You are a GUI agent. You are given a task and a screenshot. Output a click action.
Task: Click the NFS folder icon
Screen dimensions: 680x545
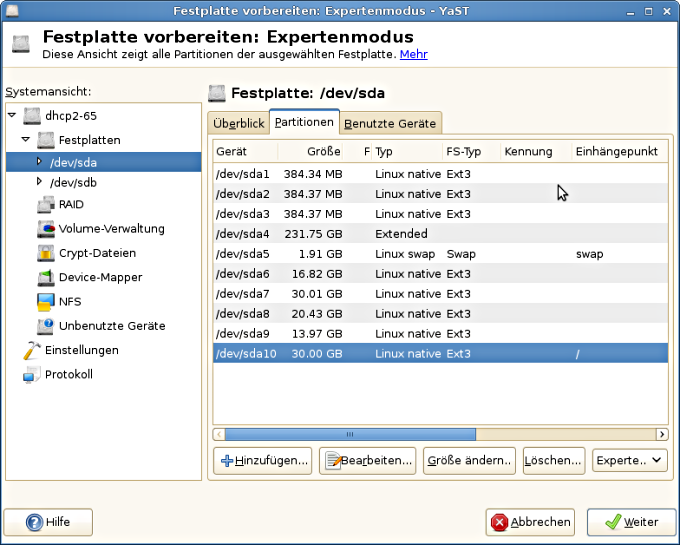coord(46,301)
